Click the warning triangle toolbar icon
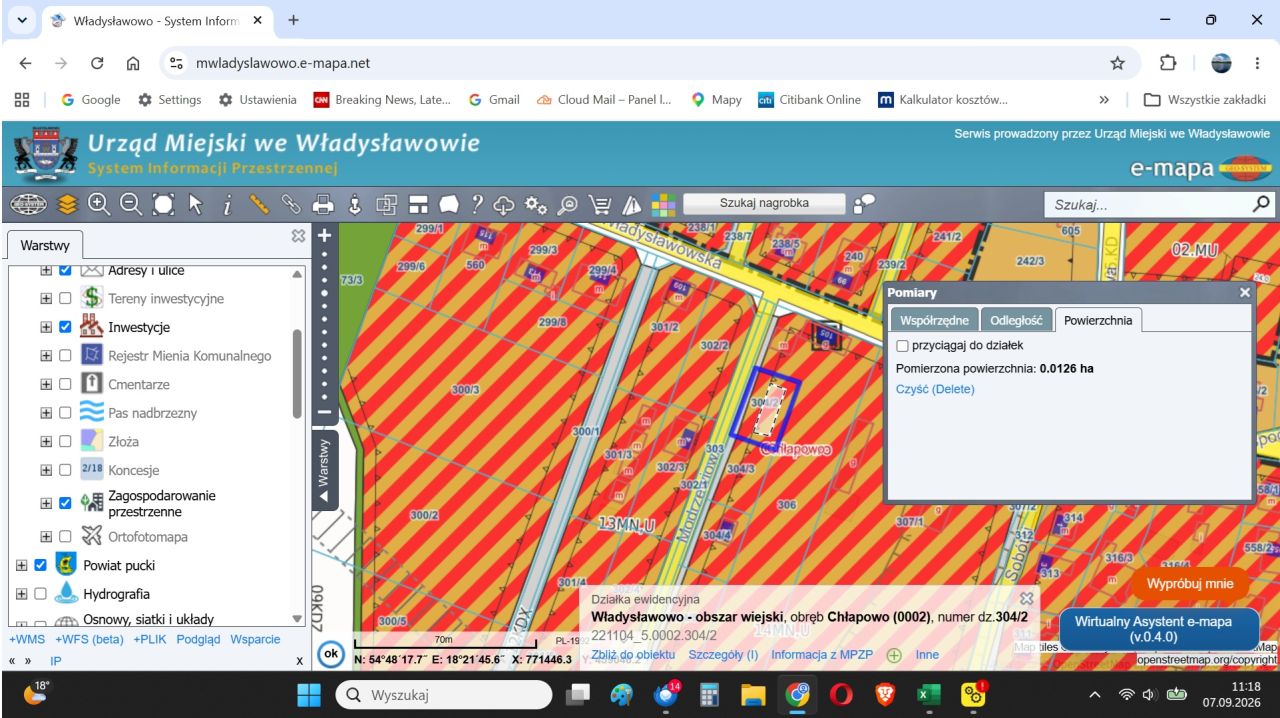The image size is (1280, 718). (x=631, y=204)
